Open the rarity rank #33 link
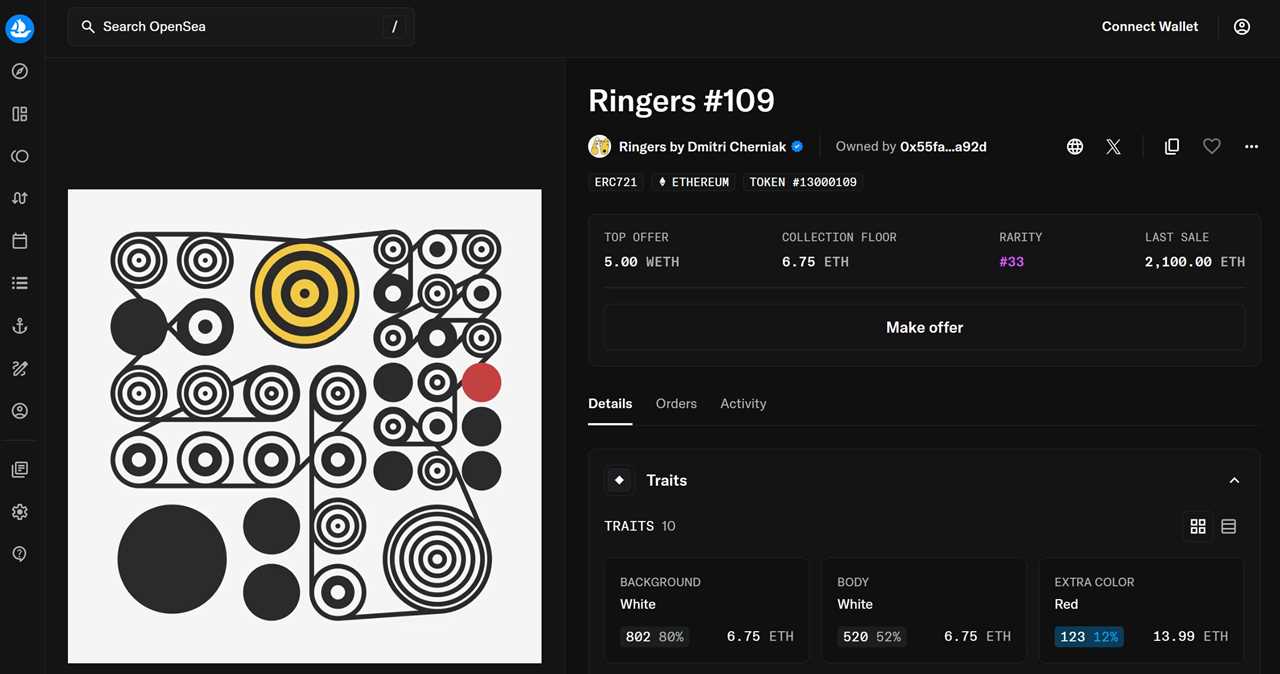 [x=1011, y=261]
